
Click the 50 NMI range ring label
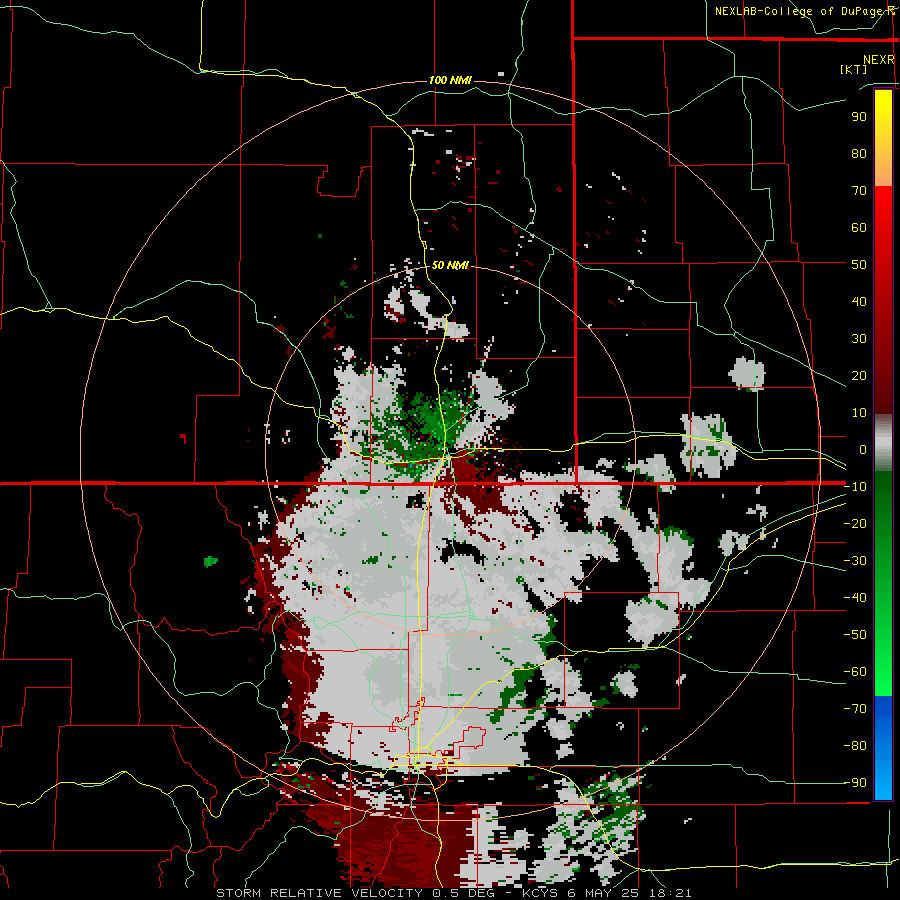pyautogui.click(x=450, y=265)
